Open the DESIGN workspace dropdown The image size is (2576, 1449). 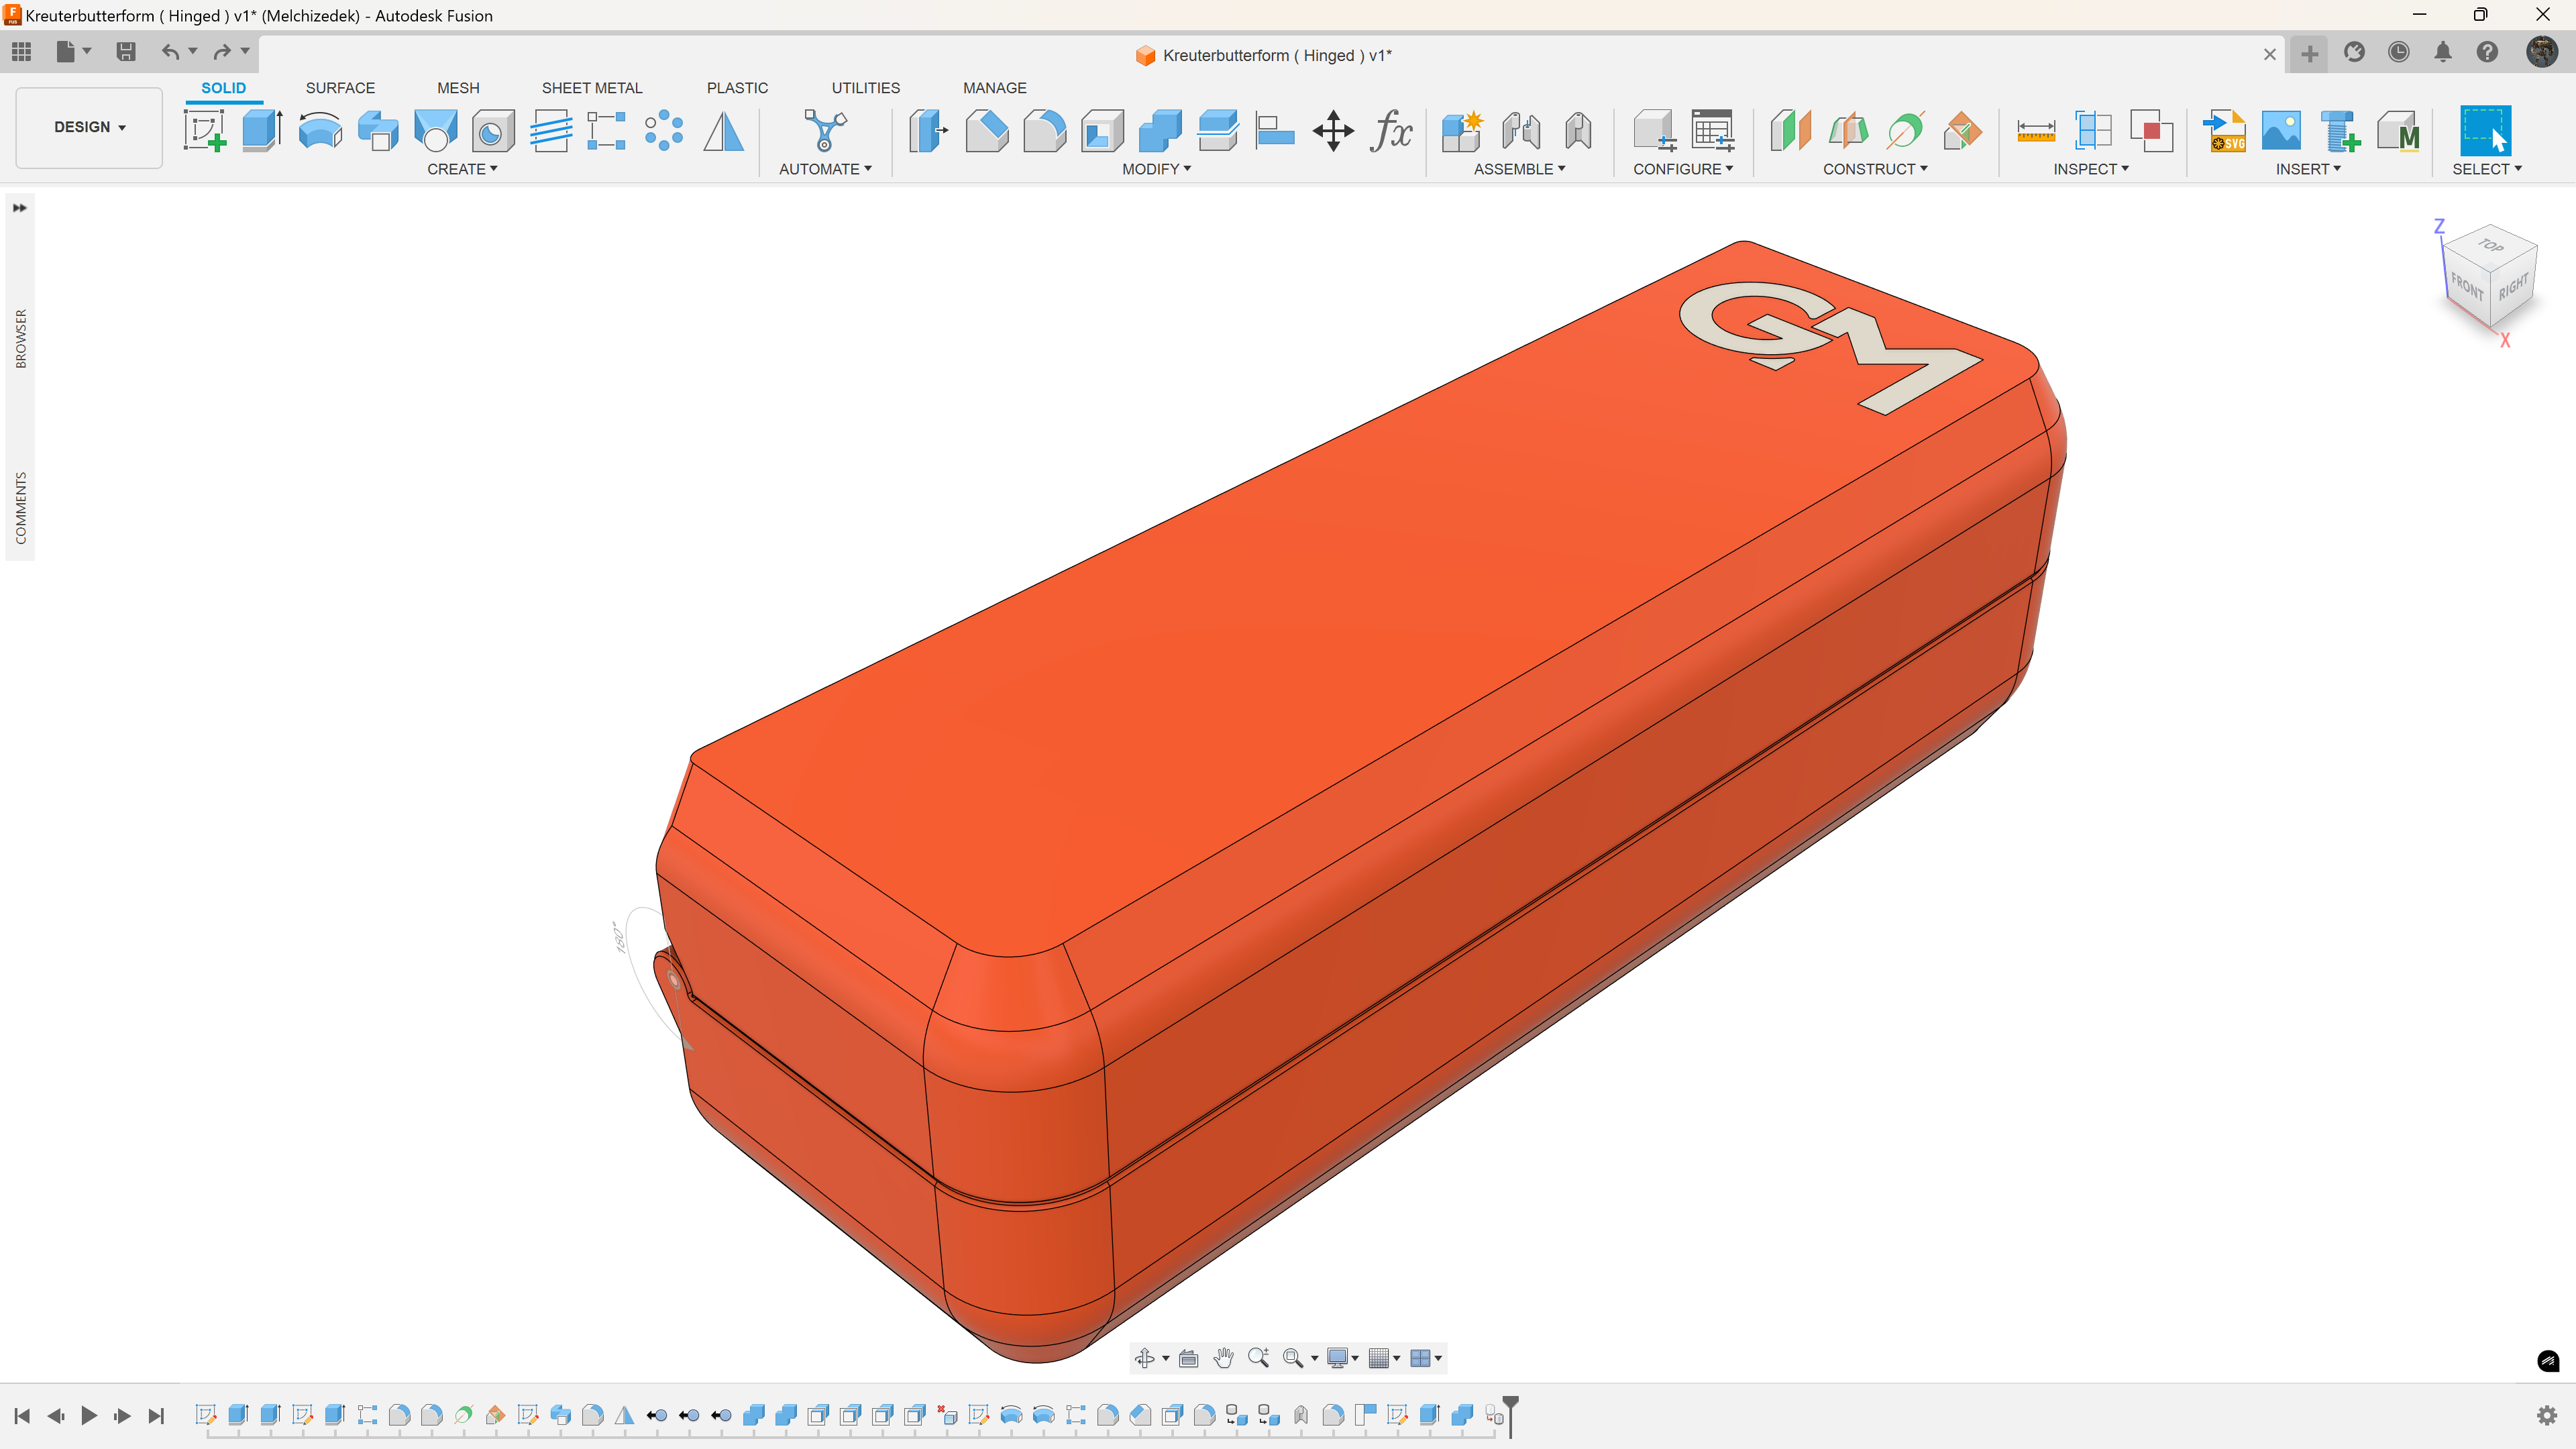pos(89,127)
